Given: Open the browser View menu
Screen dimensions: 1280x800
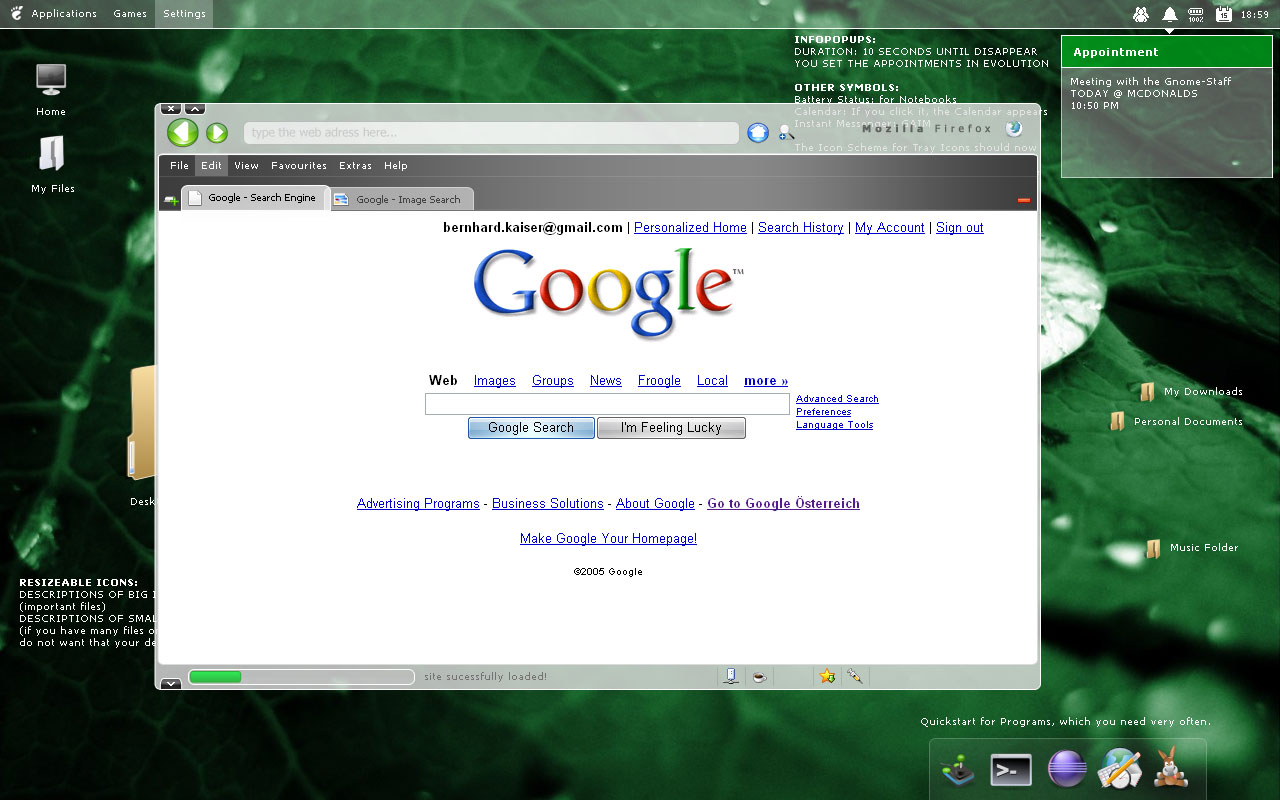Looking at the screenshot, I should (246, 166).
